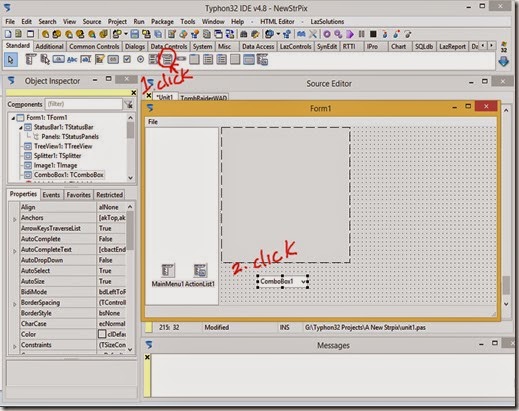This screenshot has width=519, height=411.
Task: Choose the TCheckBox component in palette
Action: click(127, 60)
